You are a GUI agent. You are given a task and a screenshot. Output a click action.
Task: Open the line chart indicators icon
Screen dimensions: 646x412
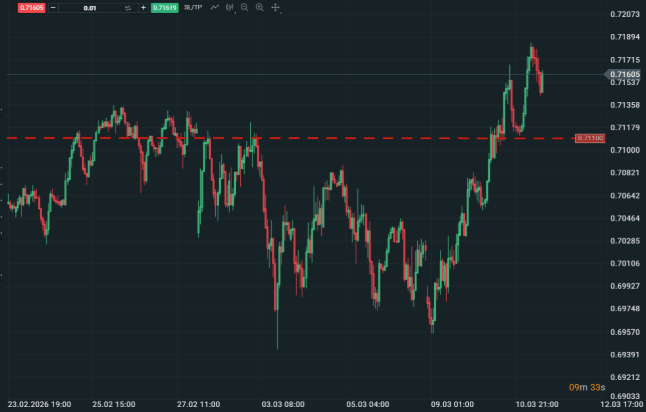click(x=215, y=7)
